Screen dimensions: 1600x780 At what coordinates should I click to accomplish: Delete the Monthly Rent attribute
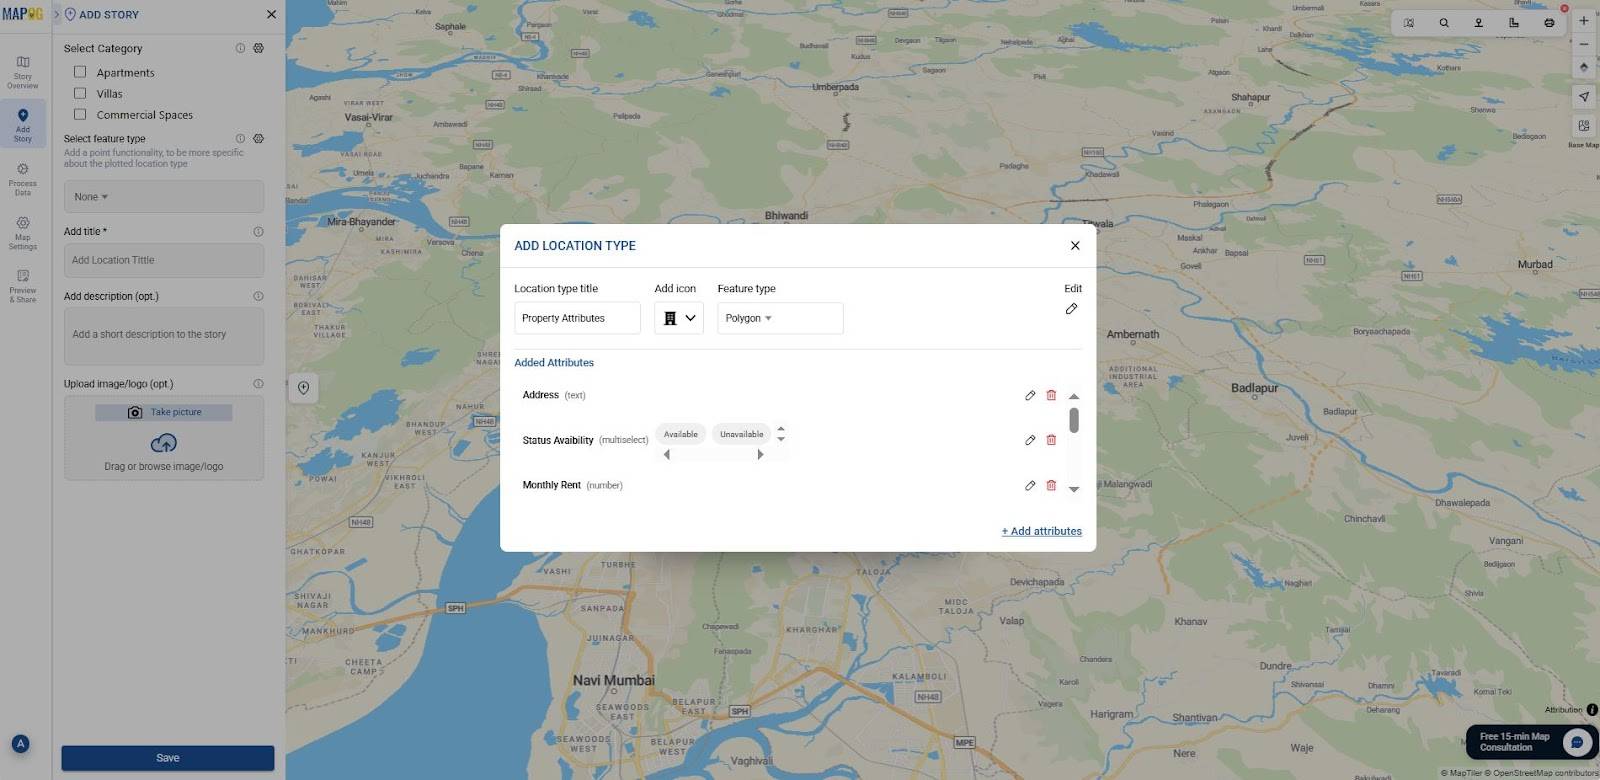point(1051,485)
